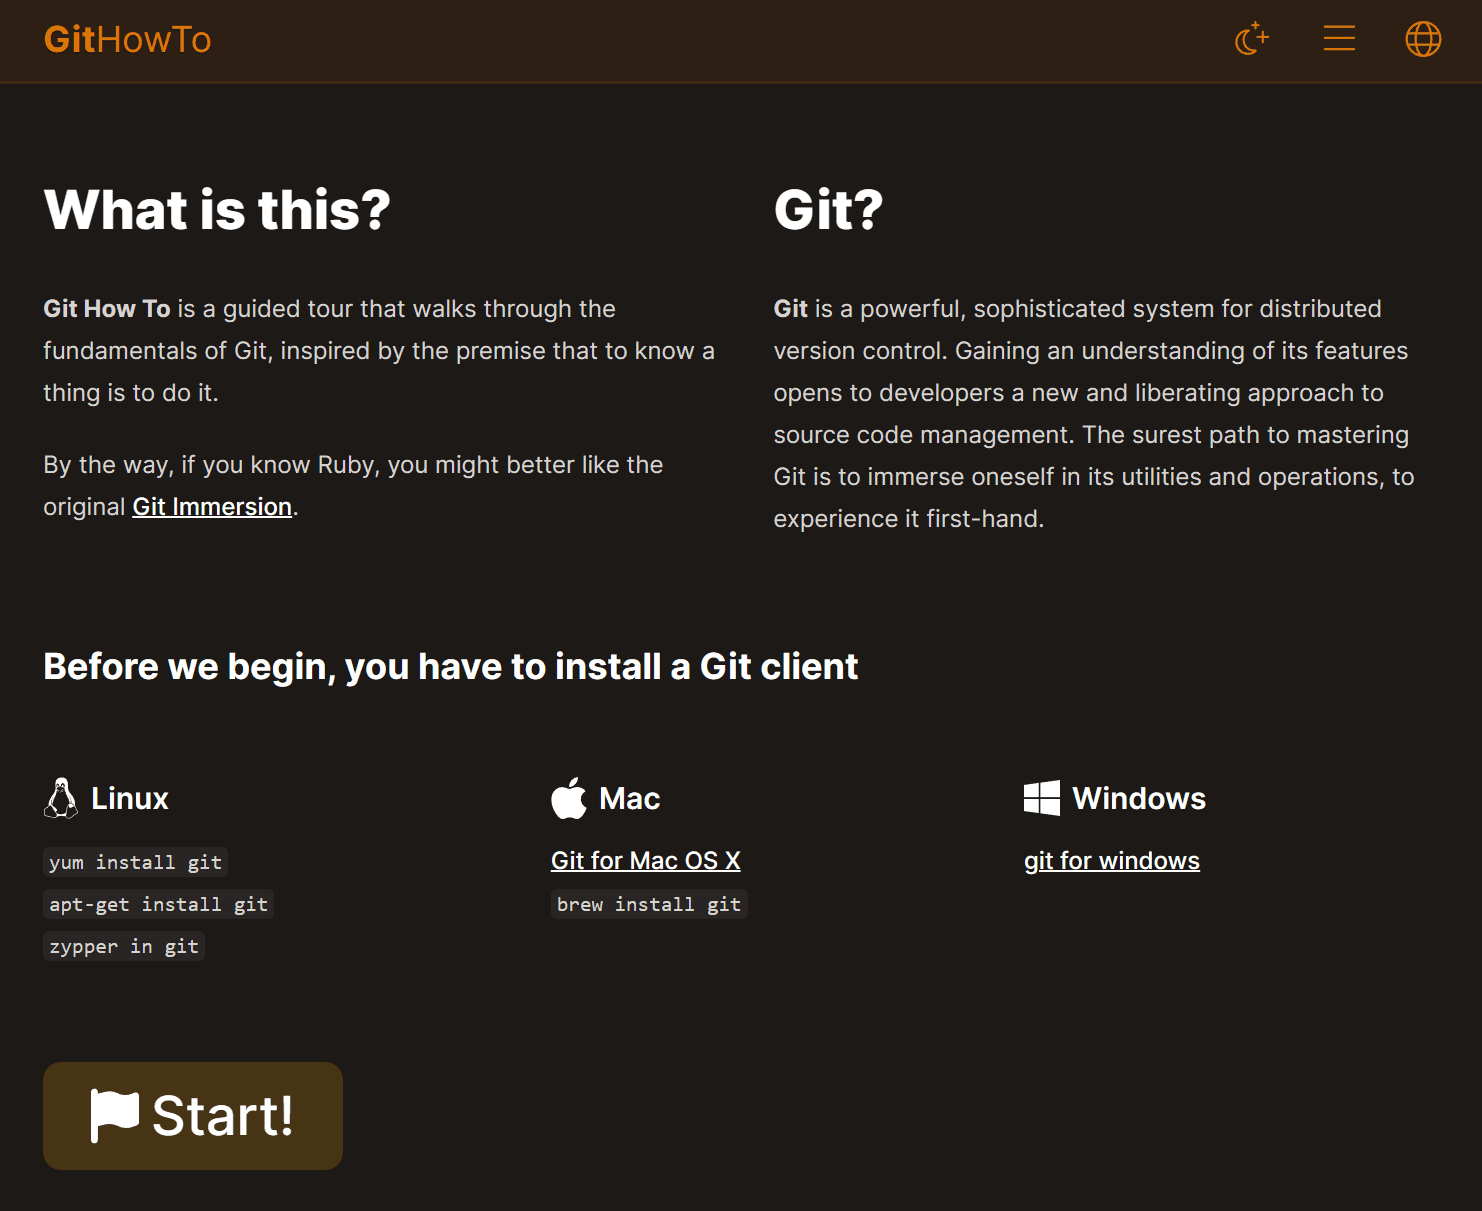Click the Apple logo beside Mac
This screenshot has height=1211, width=1482.
(x=568, y=797)
